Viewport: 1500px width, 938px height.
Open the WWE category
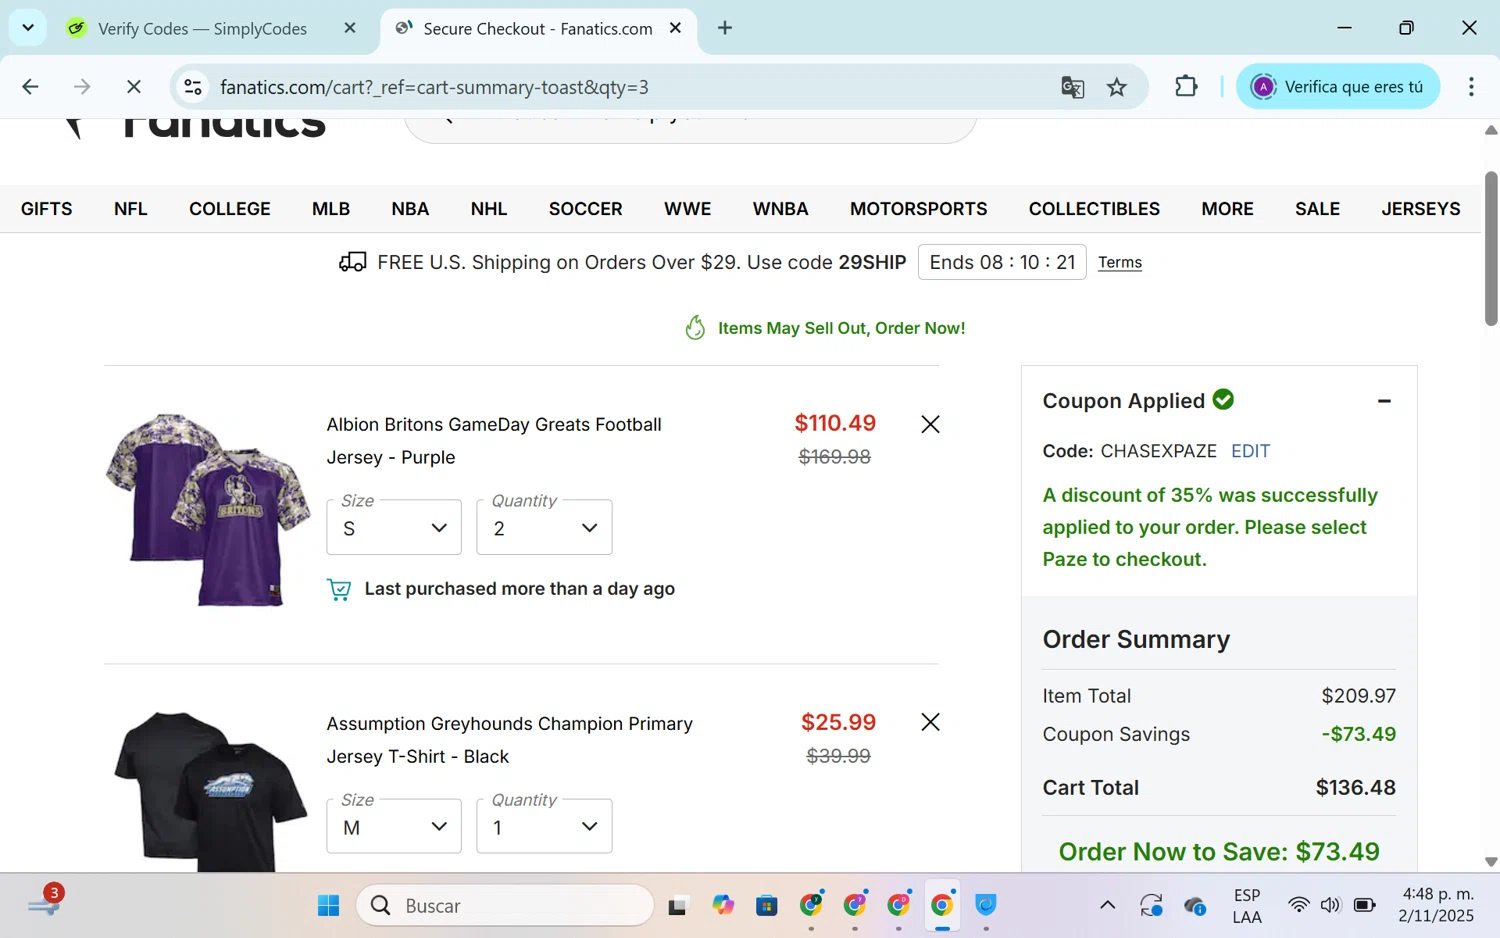click(688, 209)
